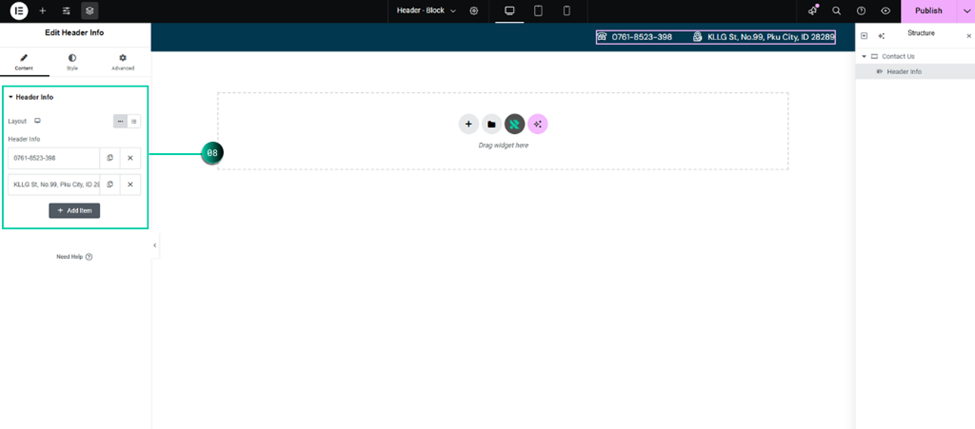Open the 0761-8523-398 repeater item
The image size is (975, 429).
[x=54, y=158]
